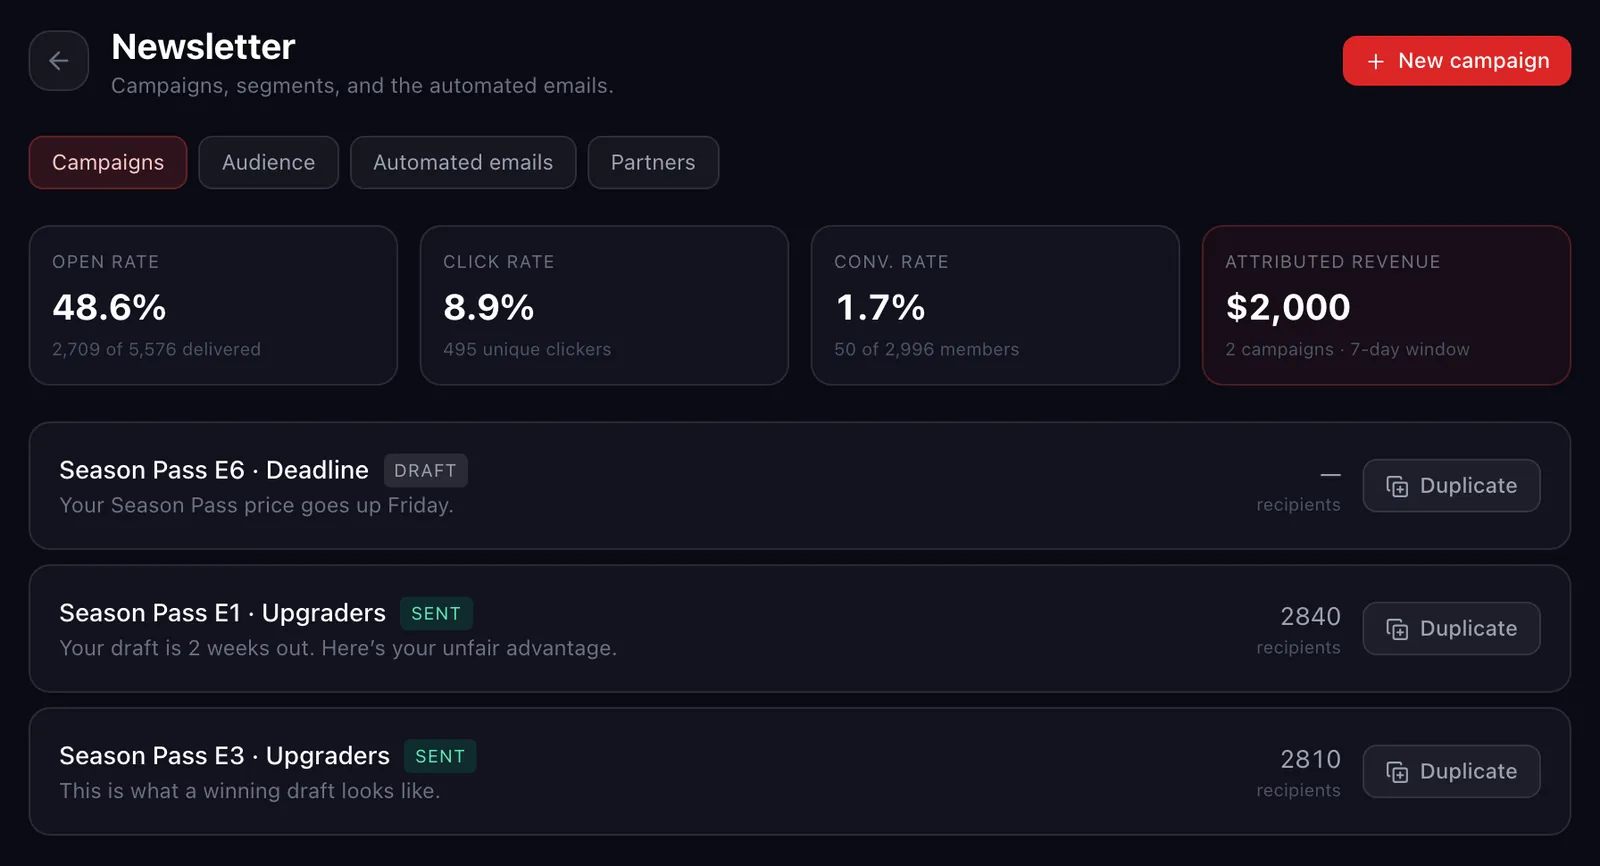Open the Click Rate stat card
Viewport: 1600px width, 866px height.
point(604,305)
